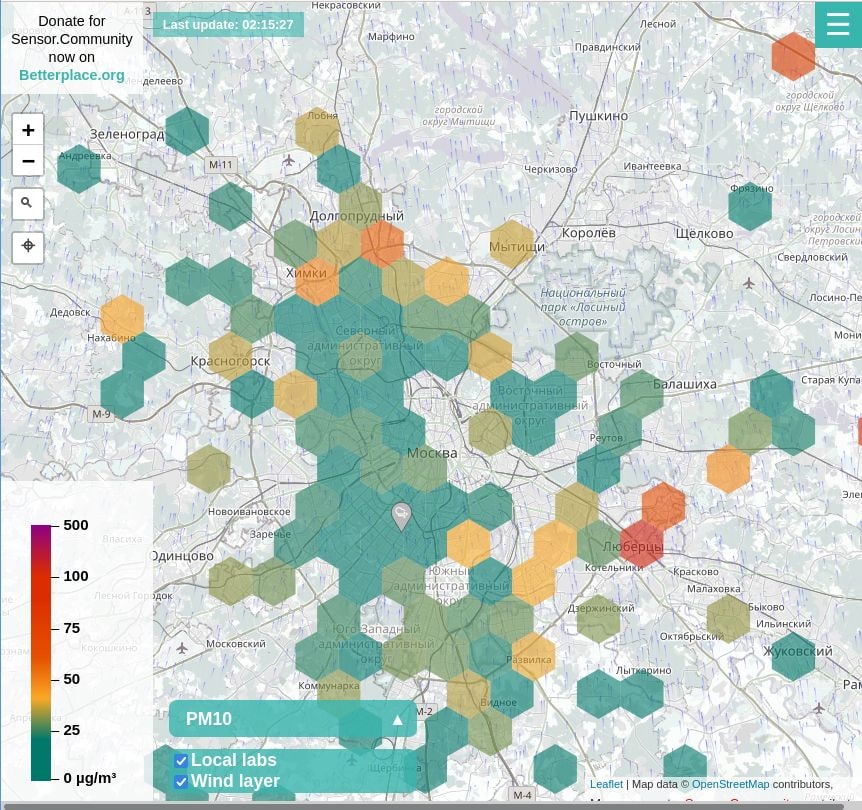Click the Щёлково city label
The width and height of the screenshot is (862, 810).
click(x=704, y=234)
